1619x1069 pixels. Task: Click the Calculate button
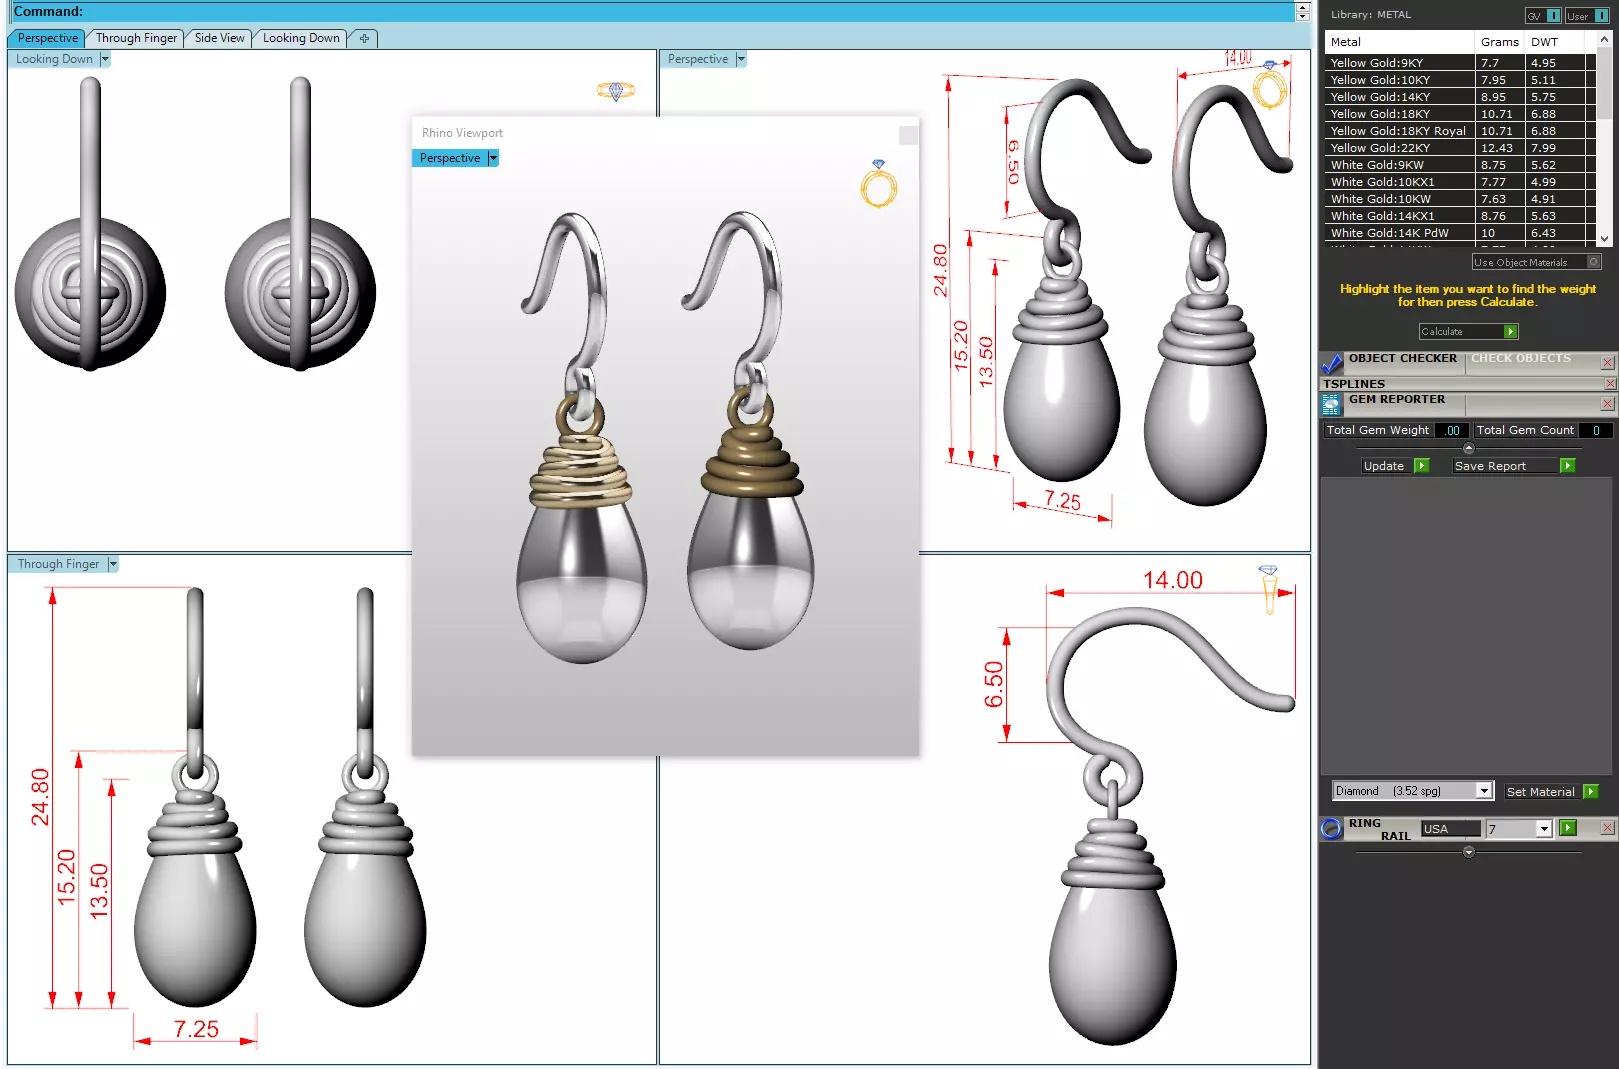(1461, 332)
